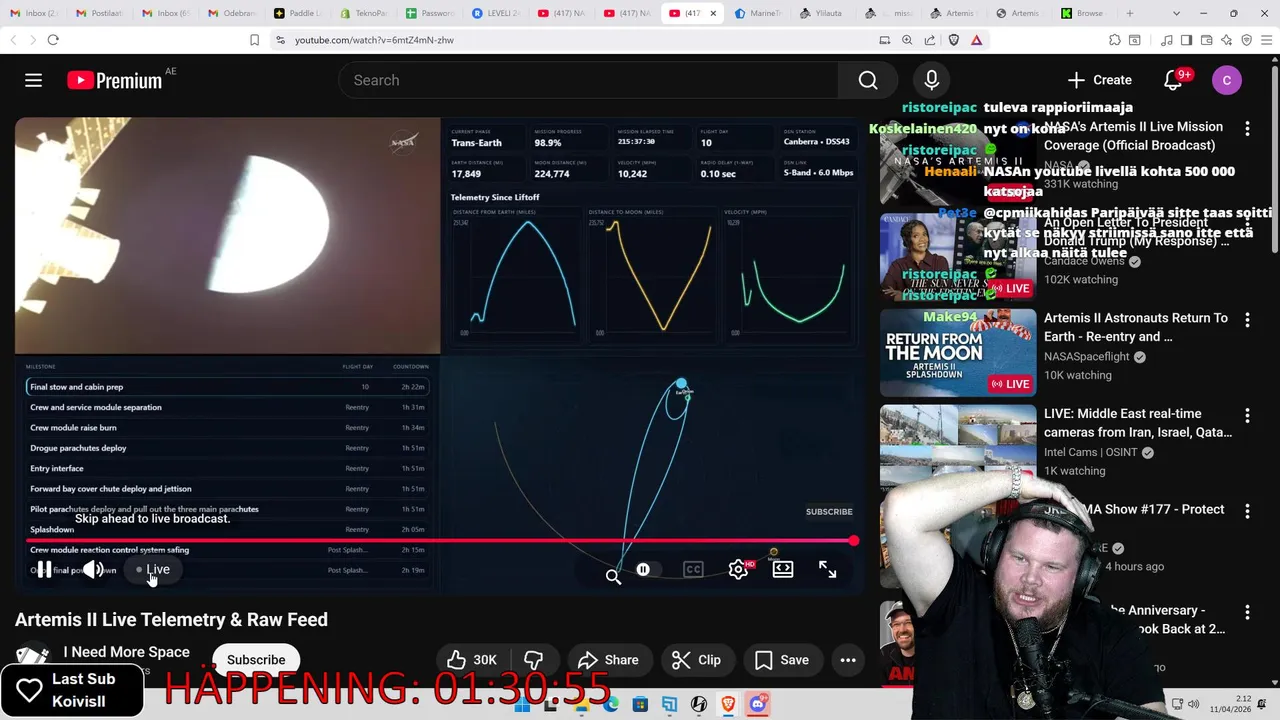The height and width of the screenshot is (720, 1280).
Task: Open options menu for NASA's Artemis II video
Action: (x=1247, y=129)
